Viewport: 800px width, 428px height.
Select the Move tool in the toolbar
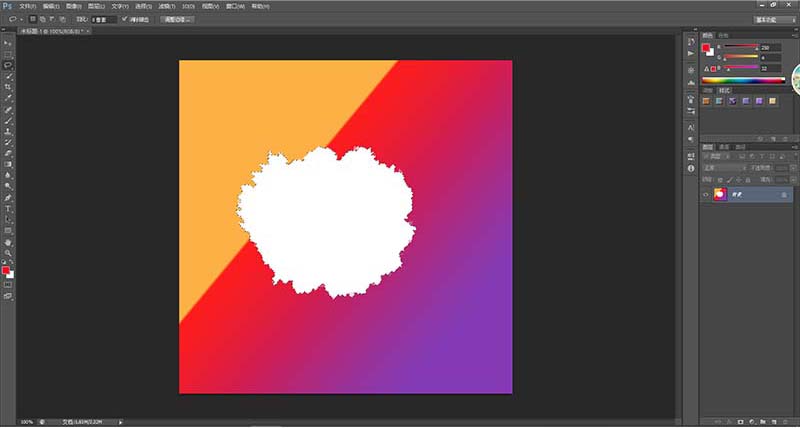(8, 43)
